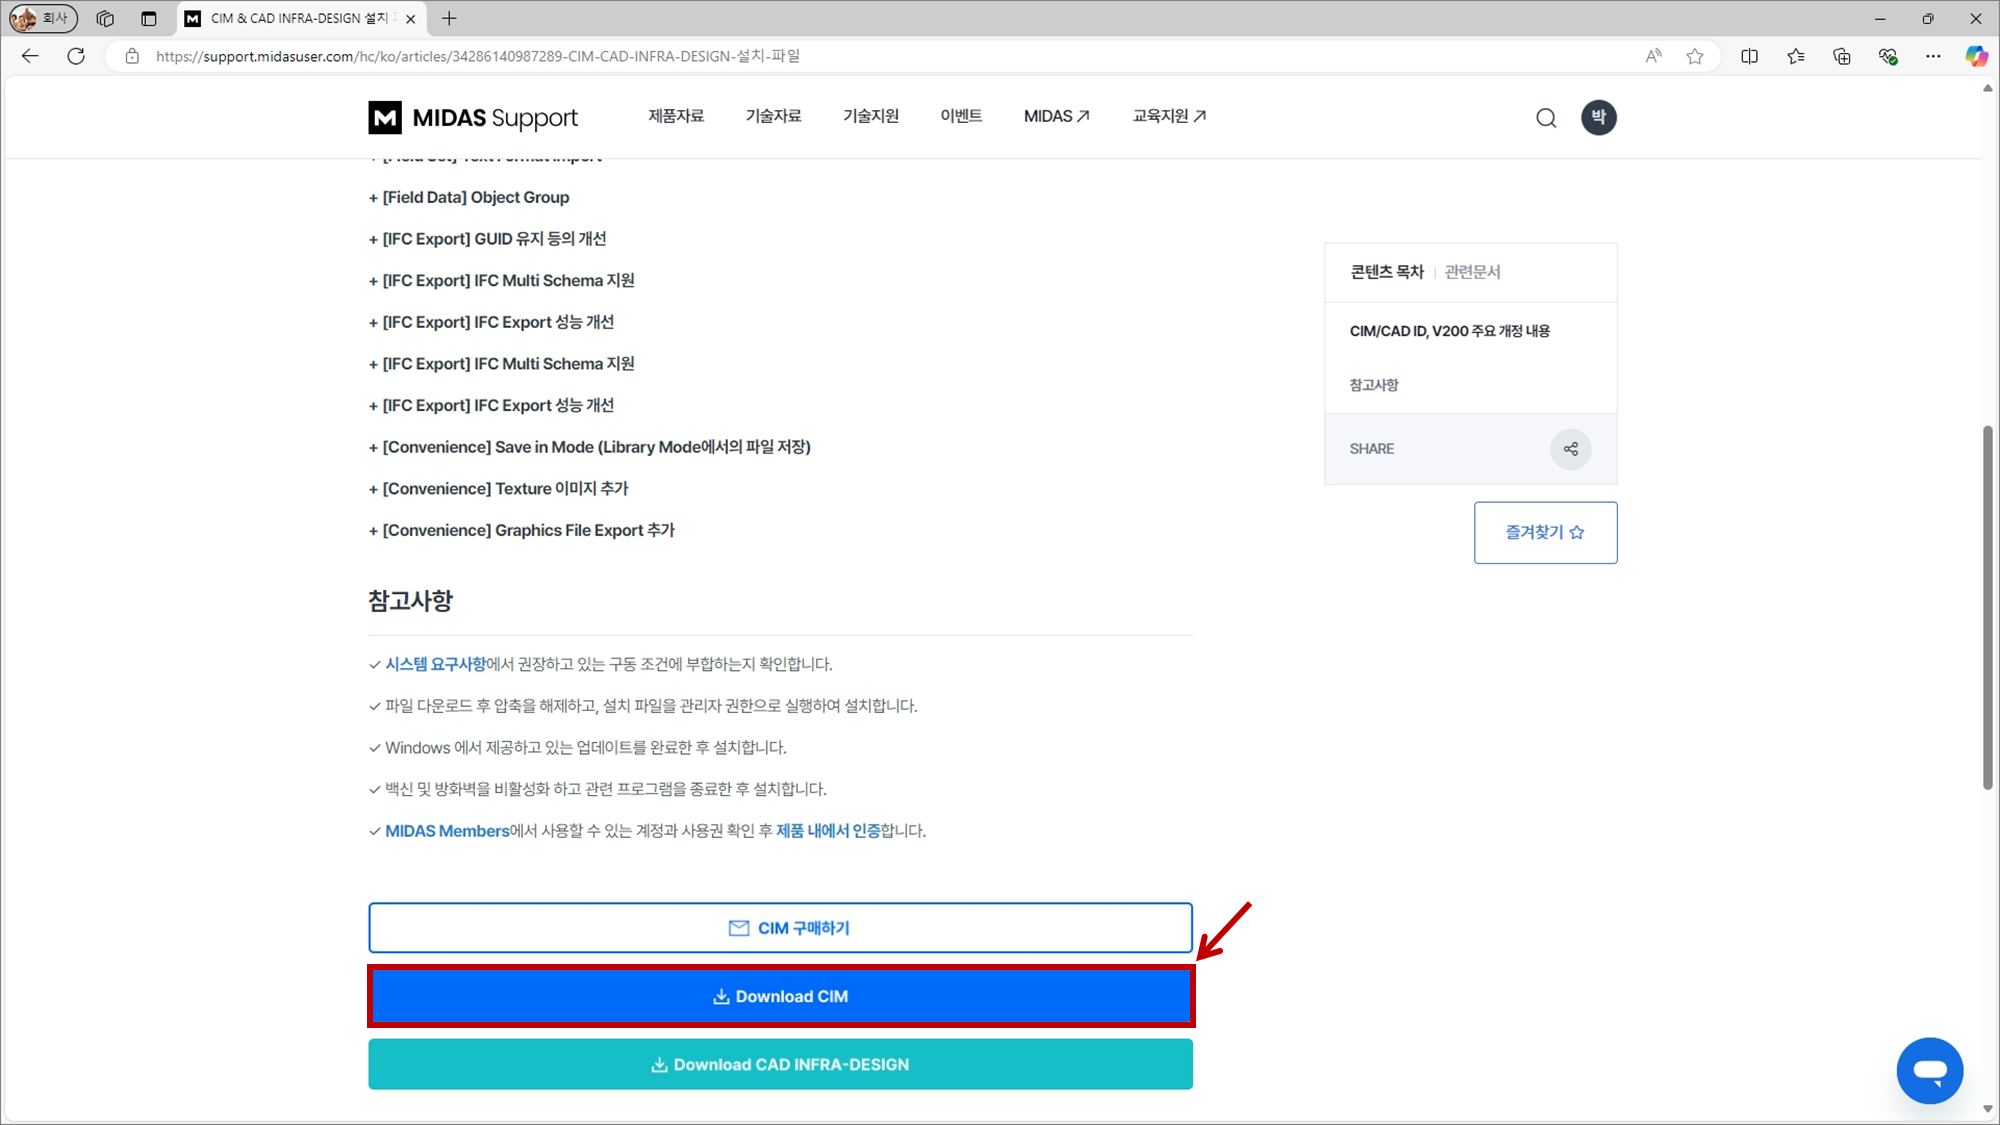Add page to favorites star icon
Viewport: 2000px width, 1125px height.
coord(1695,56)
